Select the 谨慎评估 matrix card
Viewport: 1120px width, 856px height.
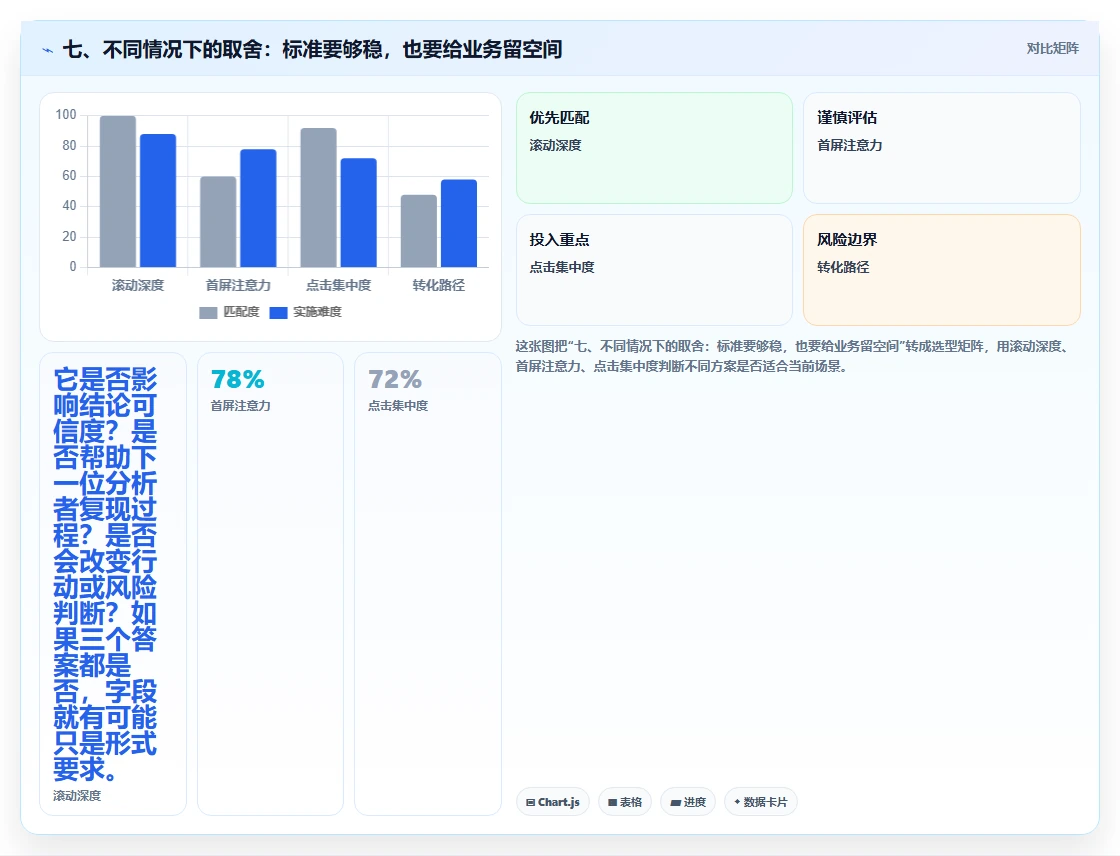click(x=941, y=148)
